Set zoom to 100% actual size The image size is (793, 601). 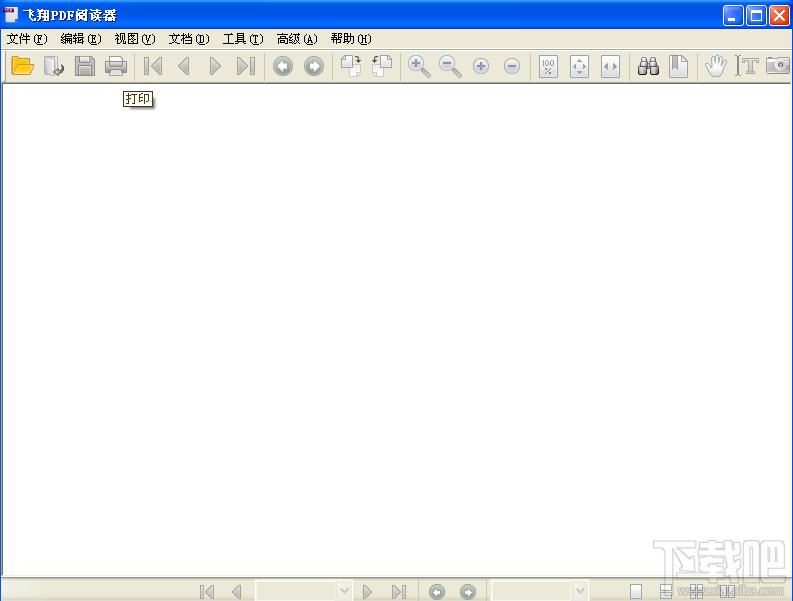click(x=548, y=66)
